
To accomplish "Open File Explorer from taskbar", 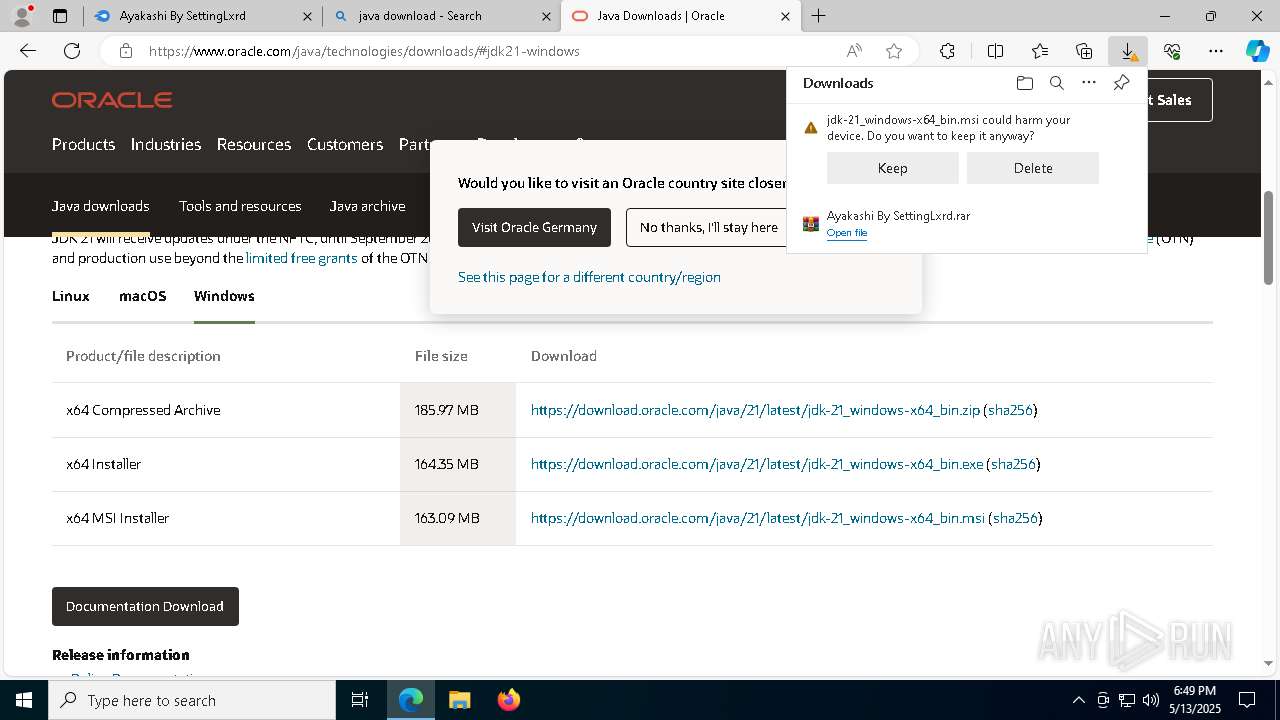I will click(459, 700).
